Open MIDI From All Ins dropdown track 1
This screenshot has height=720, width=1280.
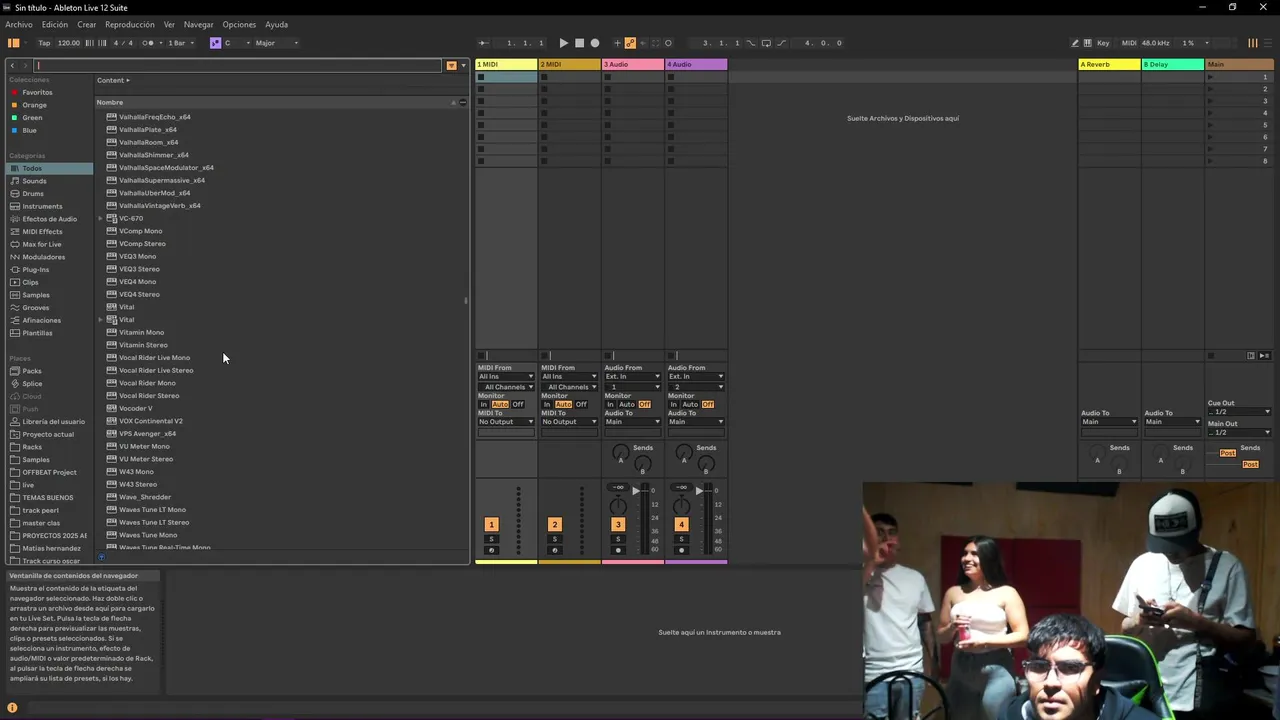pos(506,377)
